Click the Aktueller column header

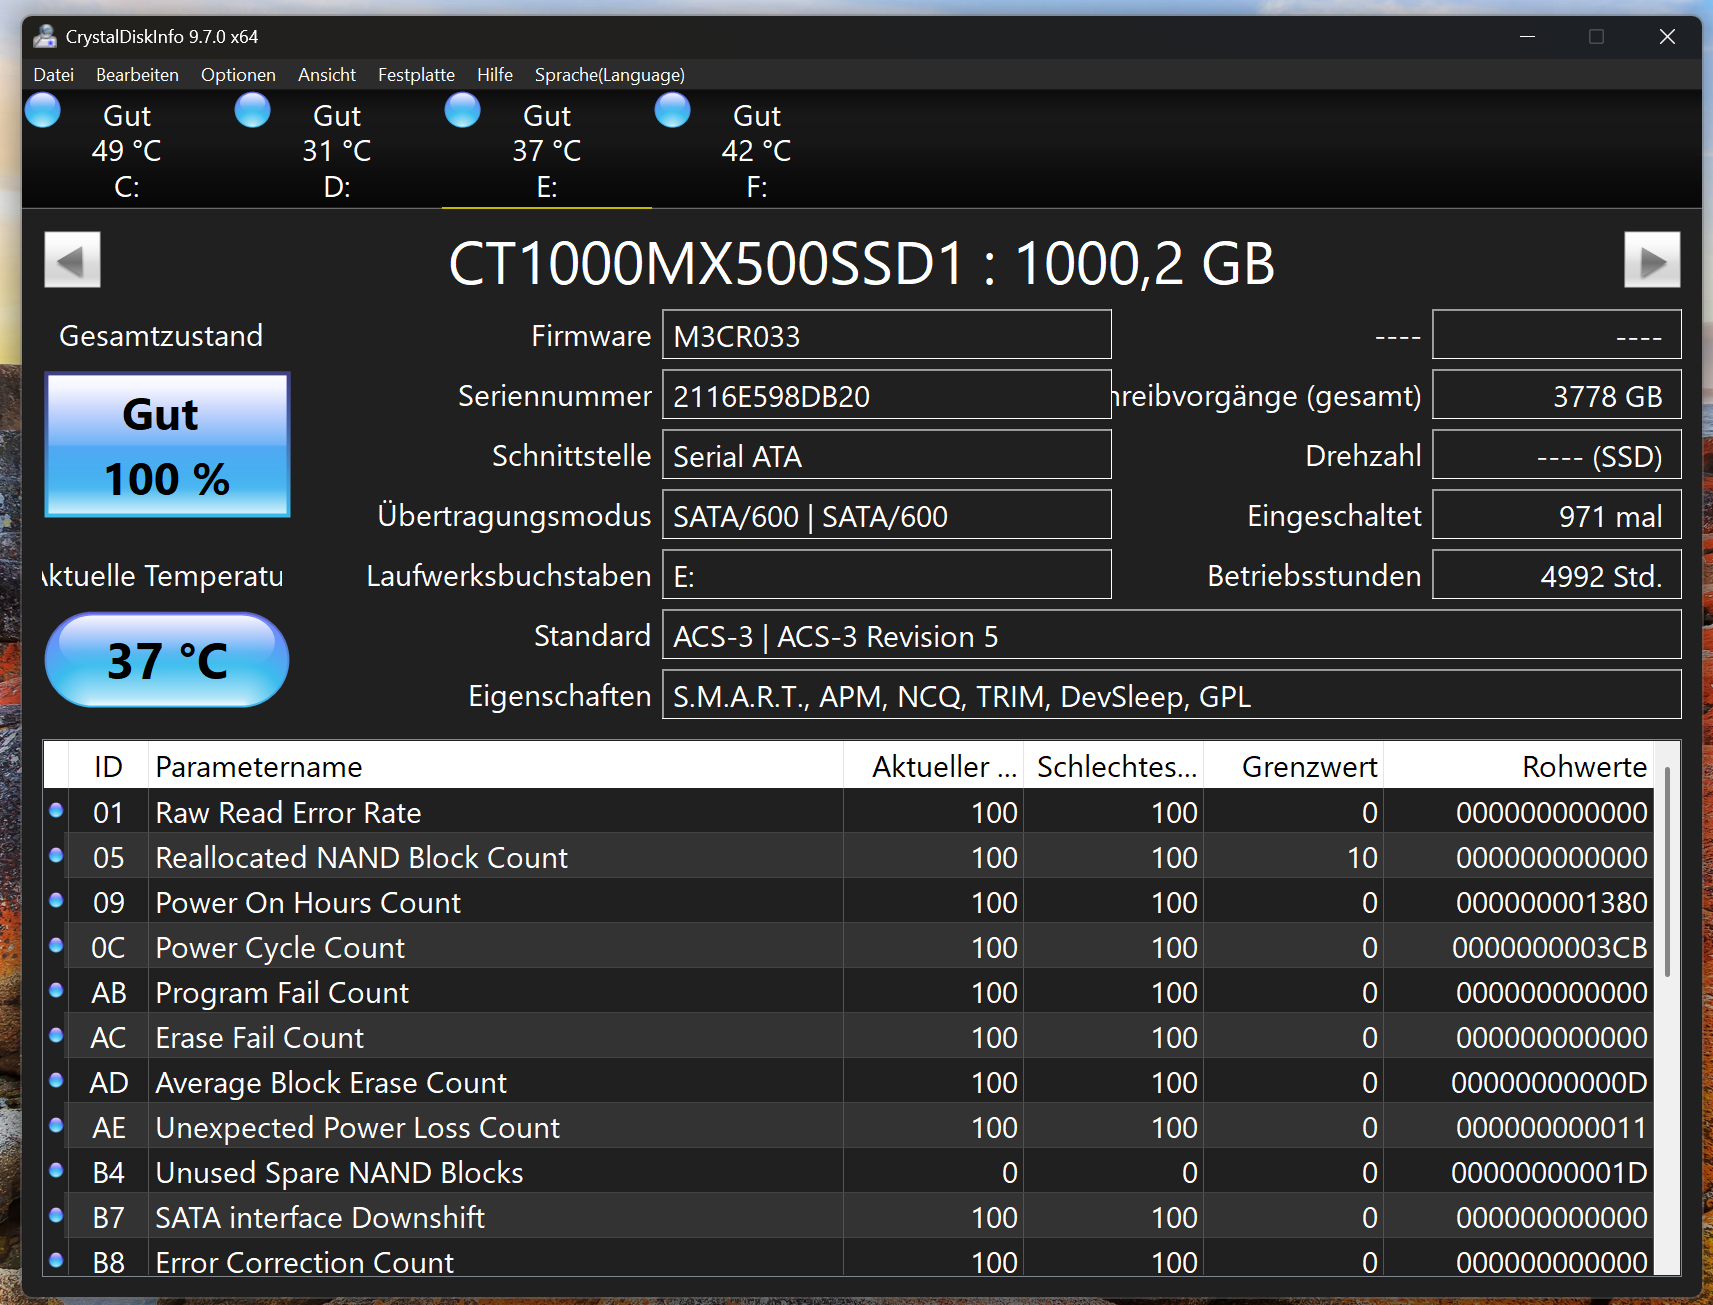point(934,766)
